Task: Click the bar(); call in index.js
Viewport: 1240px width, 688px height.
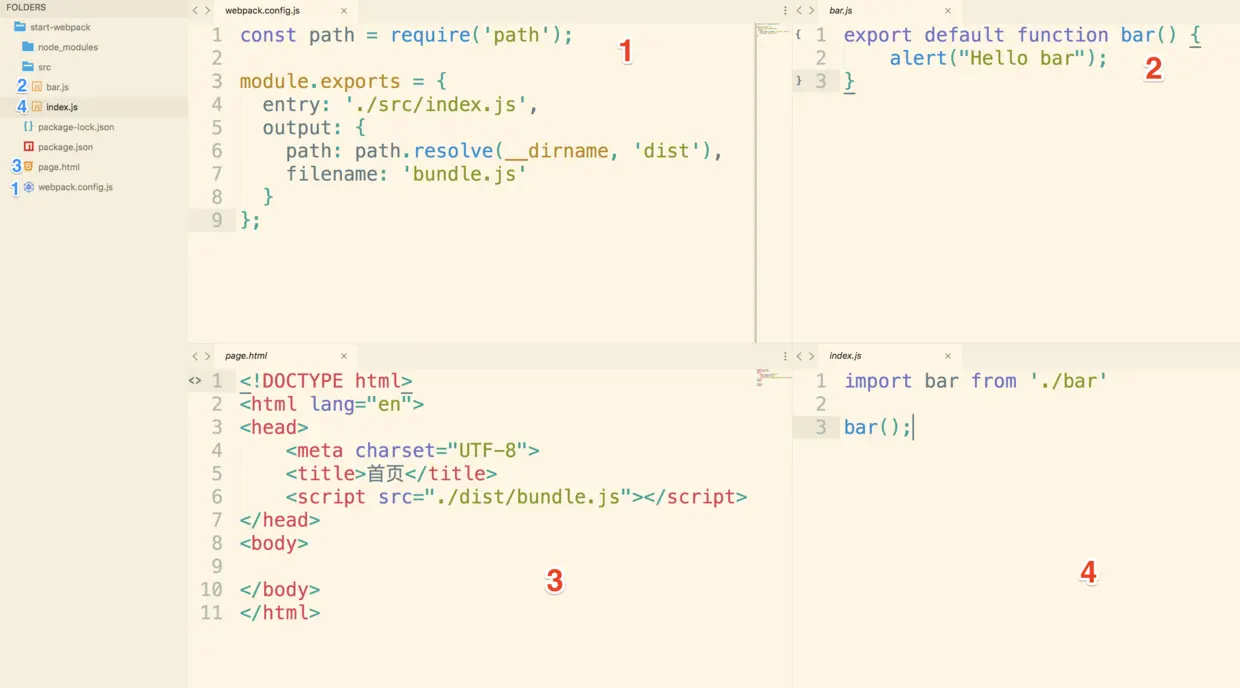Action: pos(878,428)
